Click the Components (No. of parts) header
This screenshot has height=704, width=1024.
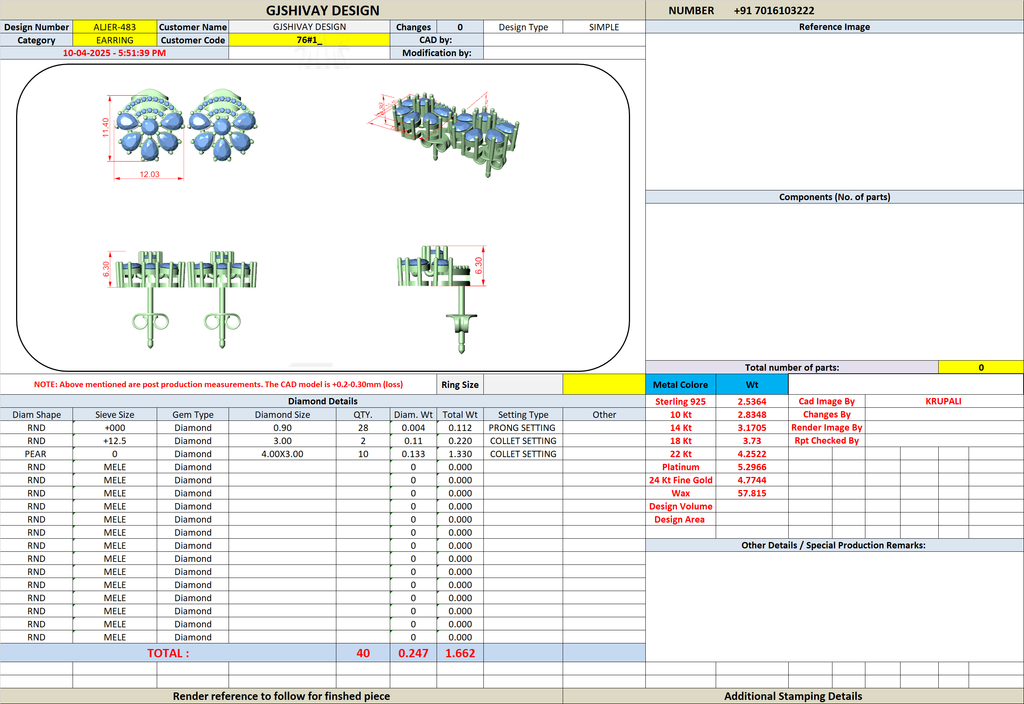(x=835, y=197)
